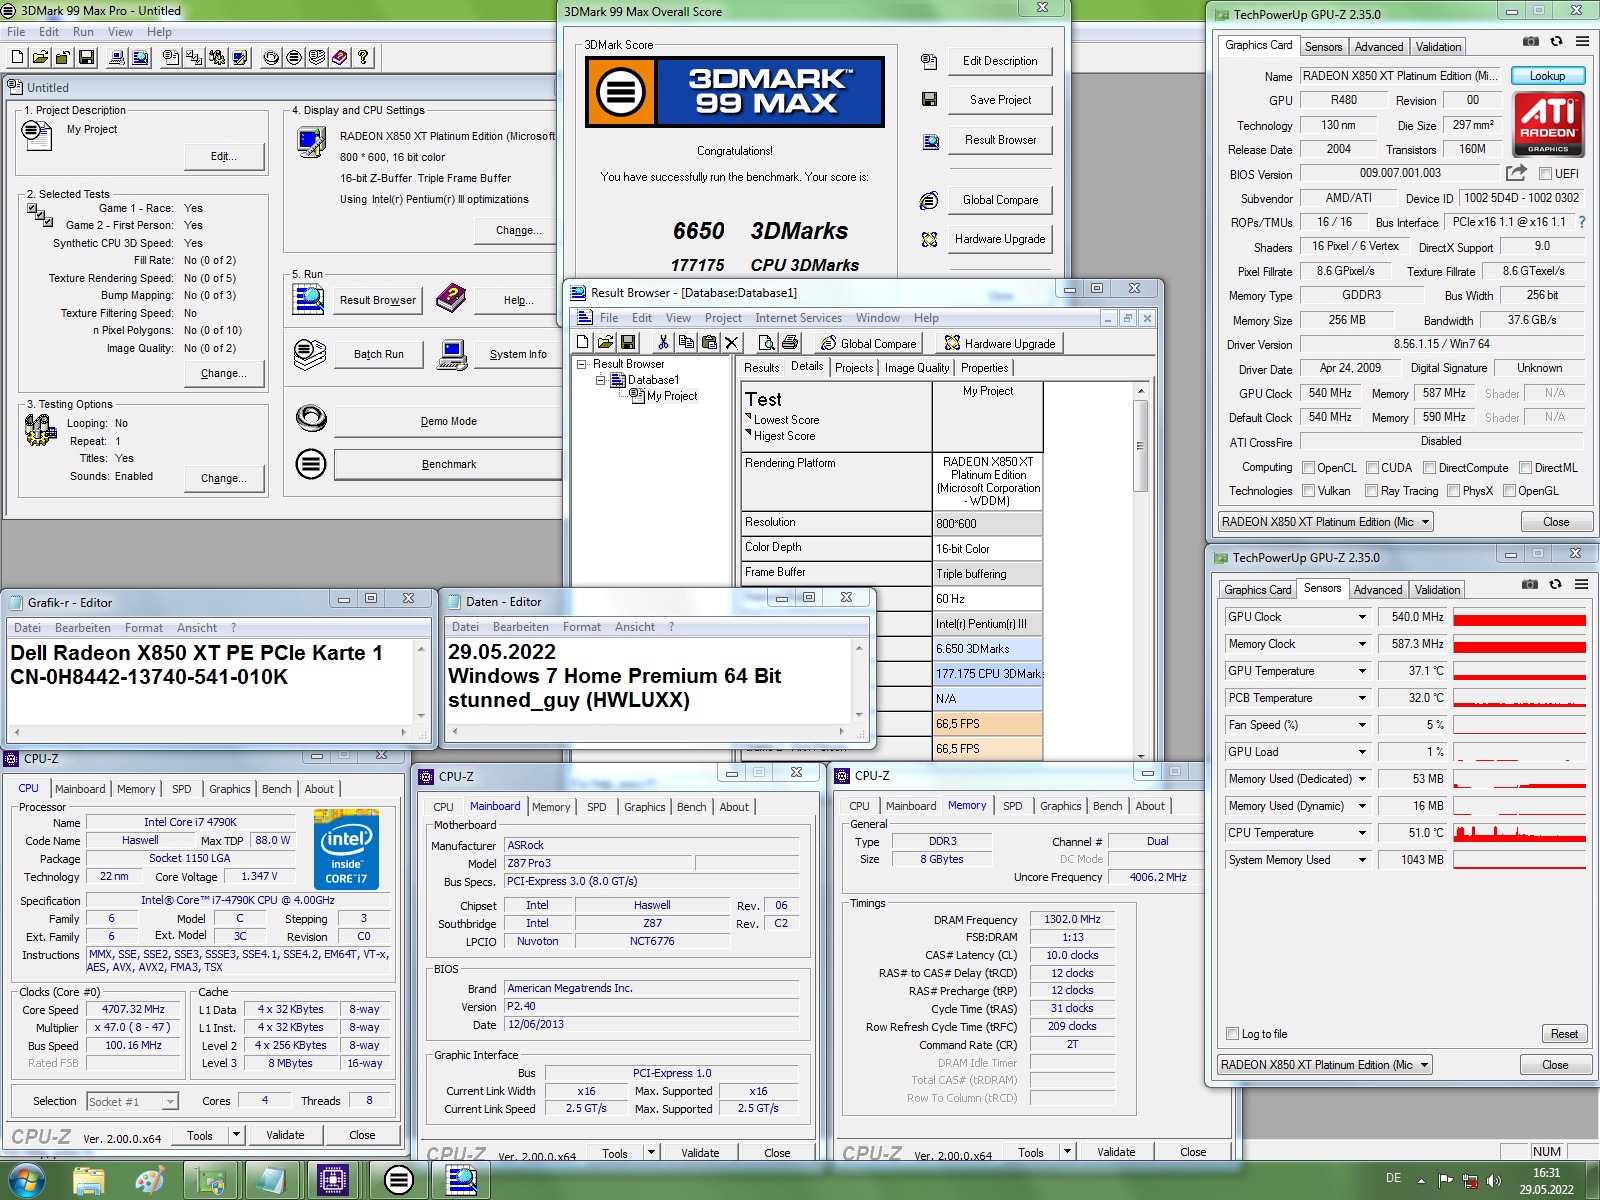The width and height of the screenshot is (1600, 1200).
Task: Click Benchmark striped circle icon in 3DMark toolbar
Action: click(293, 58)
